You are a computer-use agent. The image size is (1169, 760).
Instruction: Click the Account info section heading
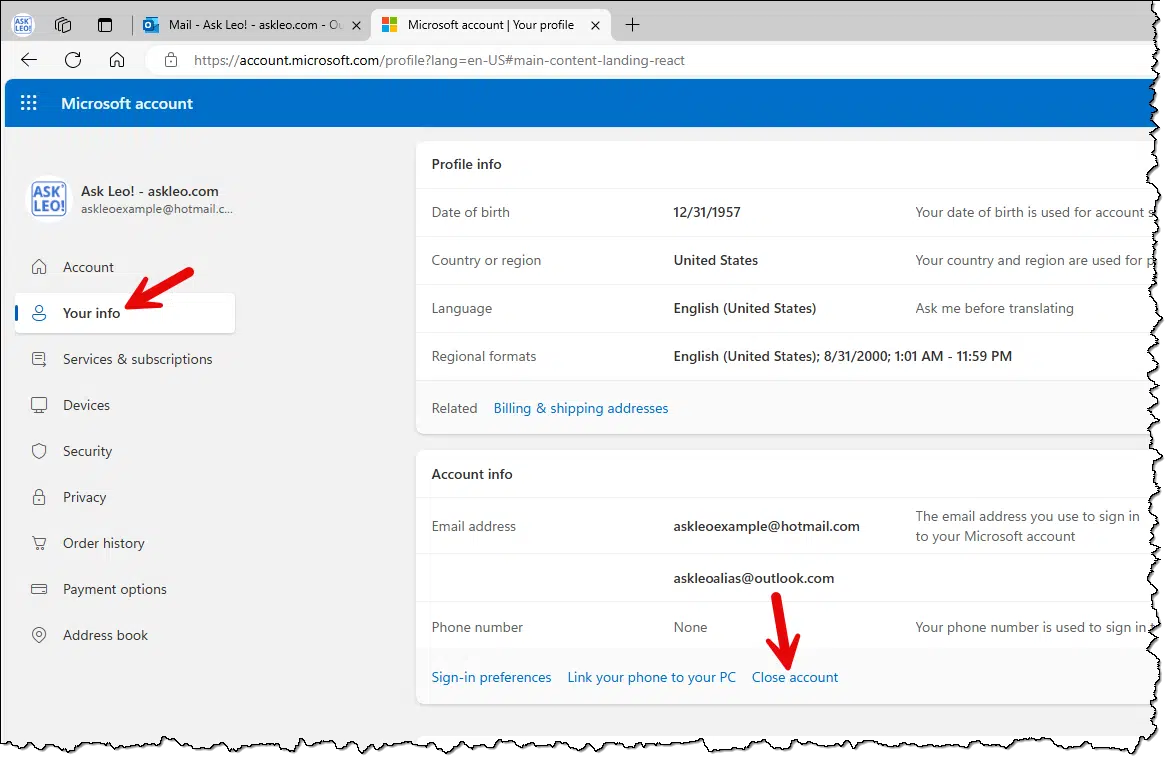point(472,474)
